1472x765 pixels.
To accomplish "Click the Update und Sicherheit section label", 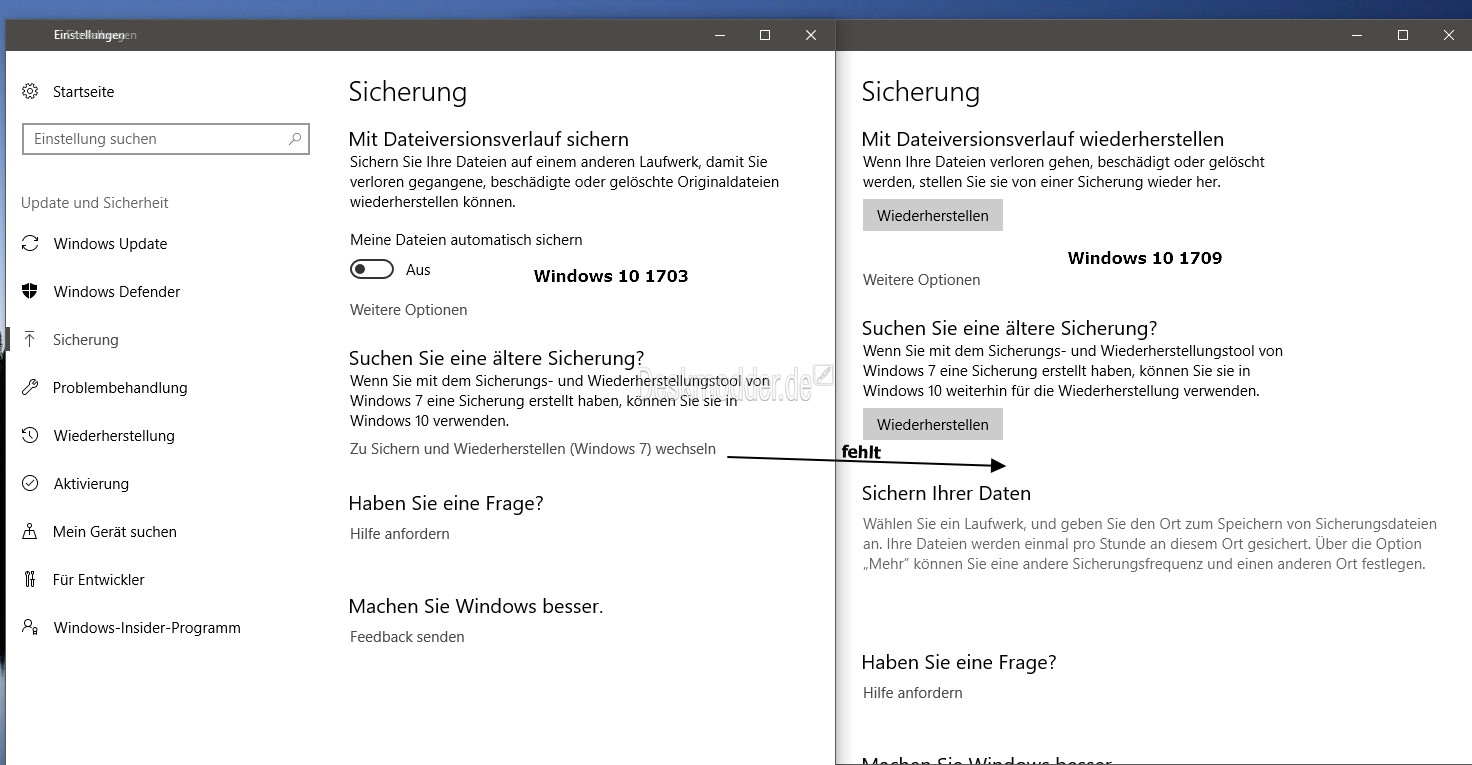I will [94, 202].
